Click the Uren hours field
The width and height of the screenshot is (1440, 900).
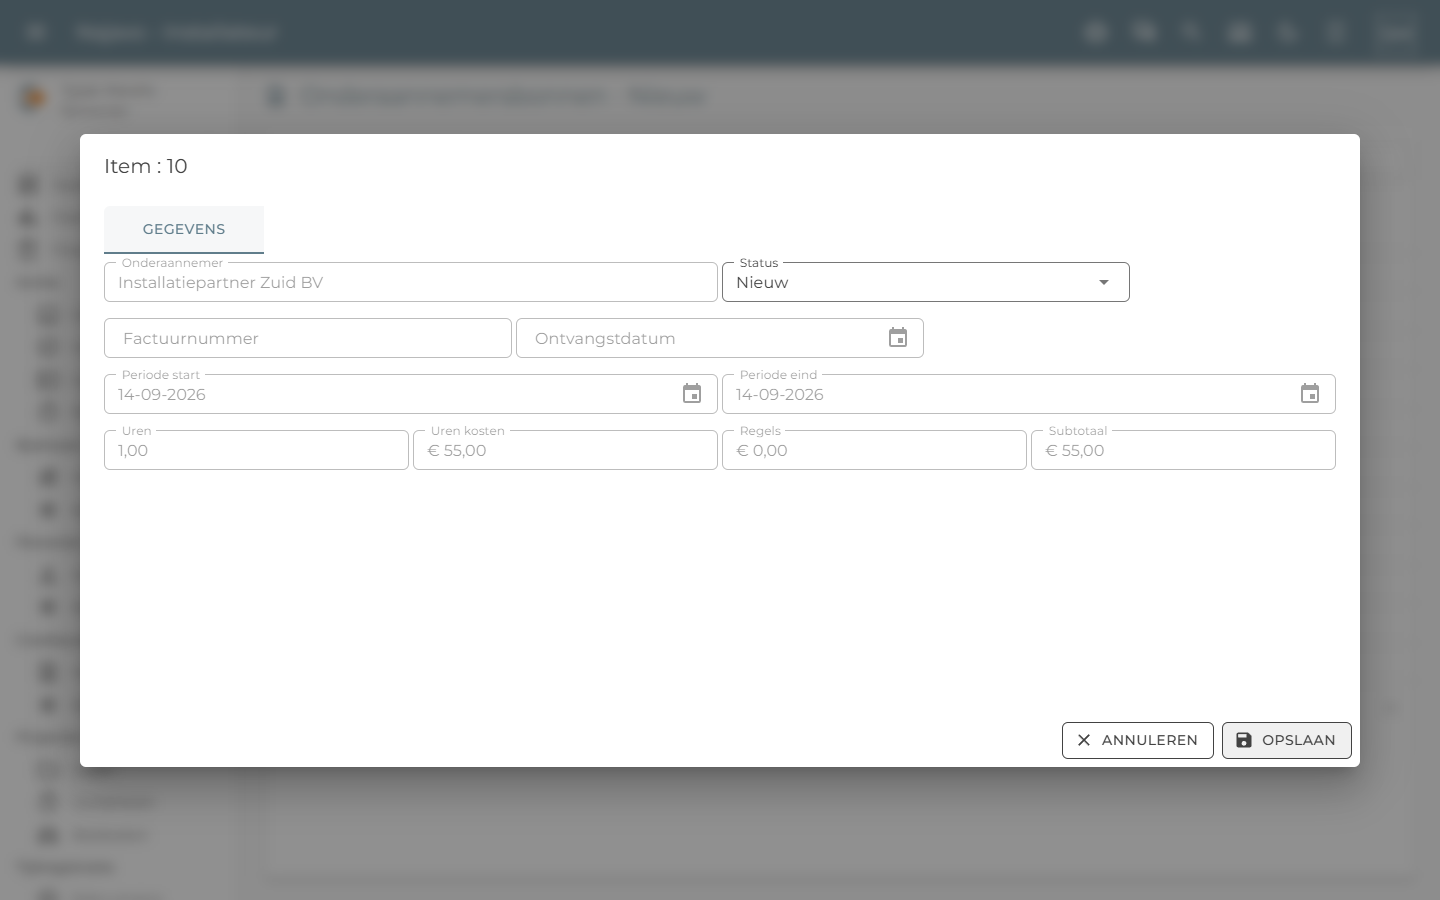tap(256, 450)
